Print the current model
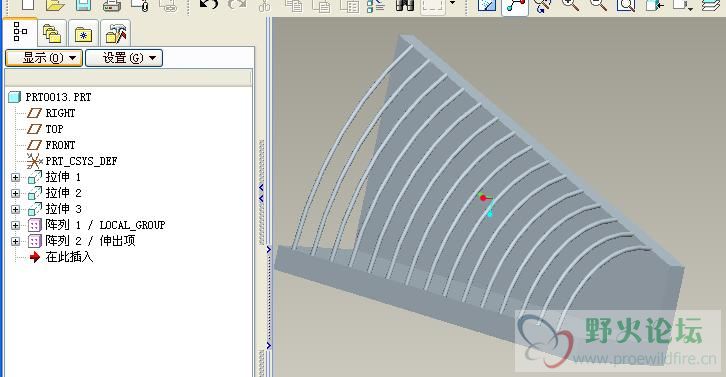The image size is (726, 377). pos(112,6)
